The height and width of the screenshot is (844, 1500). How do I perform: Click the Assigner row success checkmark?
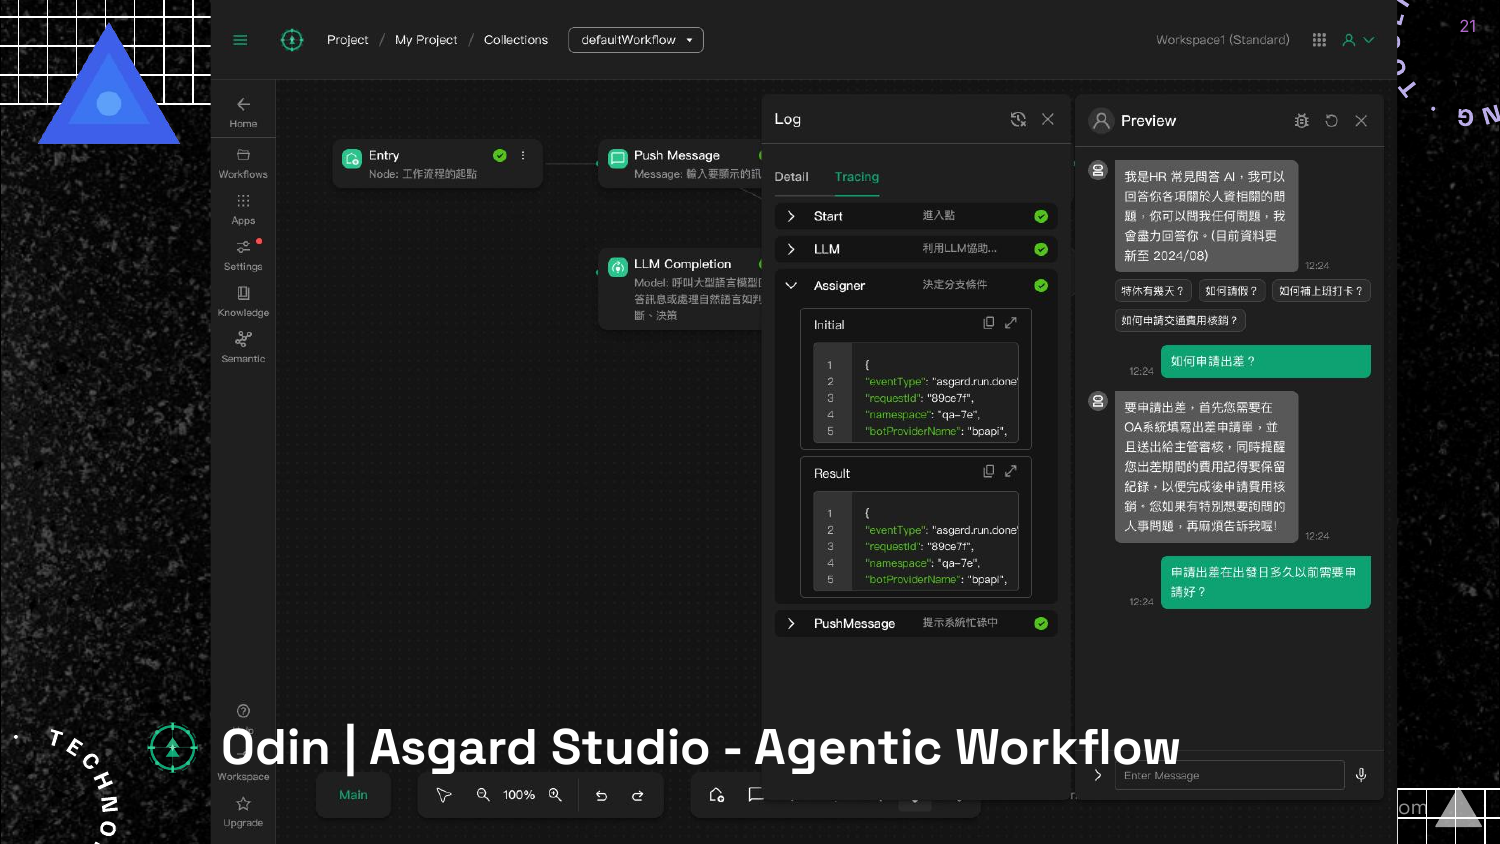tap(1041, 285)
